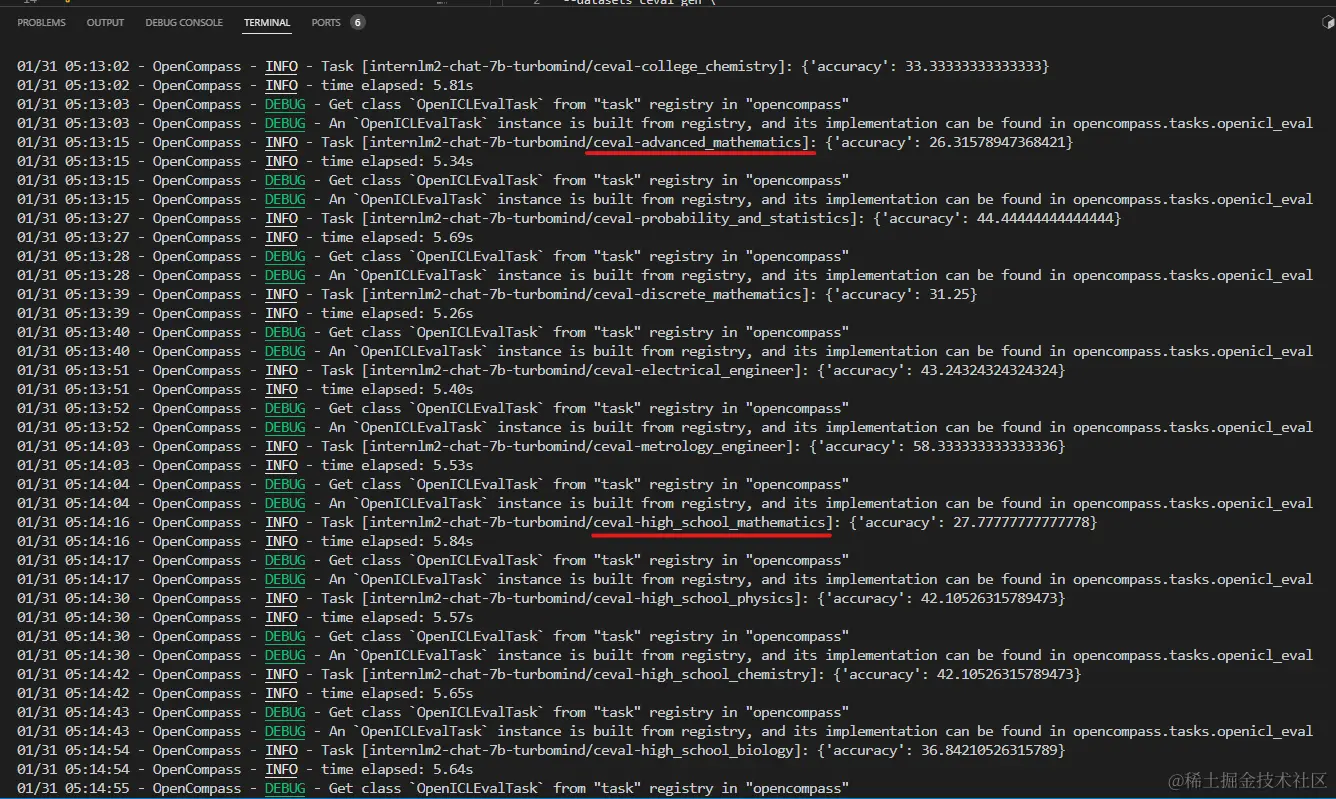Click the accuracy value 44.44444444444444
Screen dimensions: 1336x799
1045,218
